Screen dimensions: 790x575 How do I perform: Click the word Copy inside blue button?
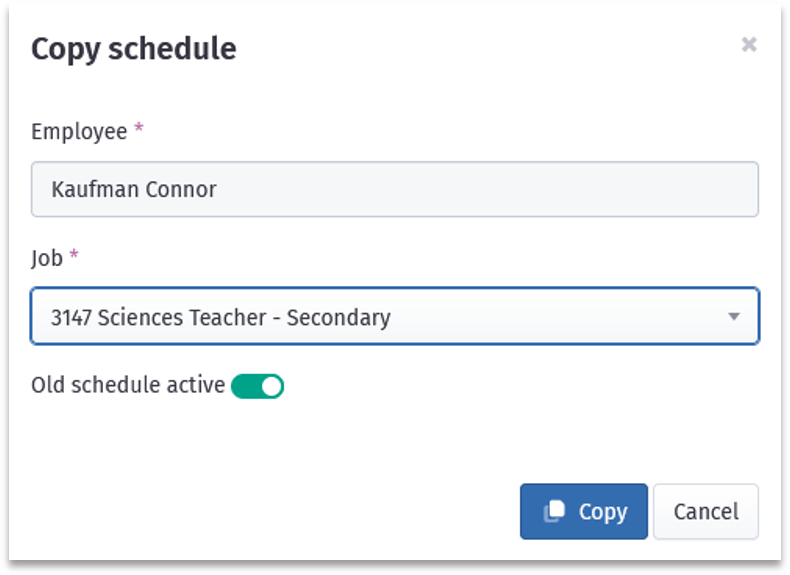[603, 513]
